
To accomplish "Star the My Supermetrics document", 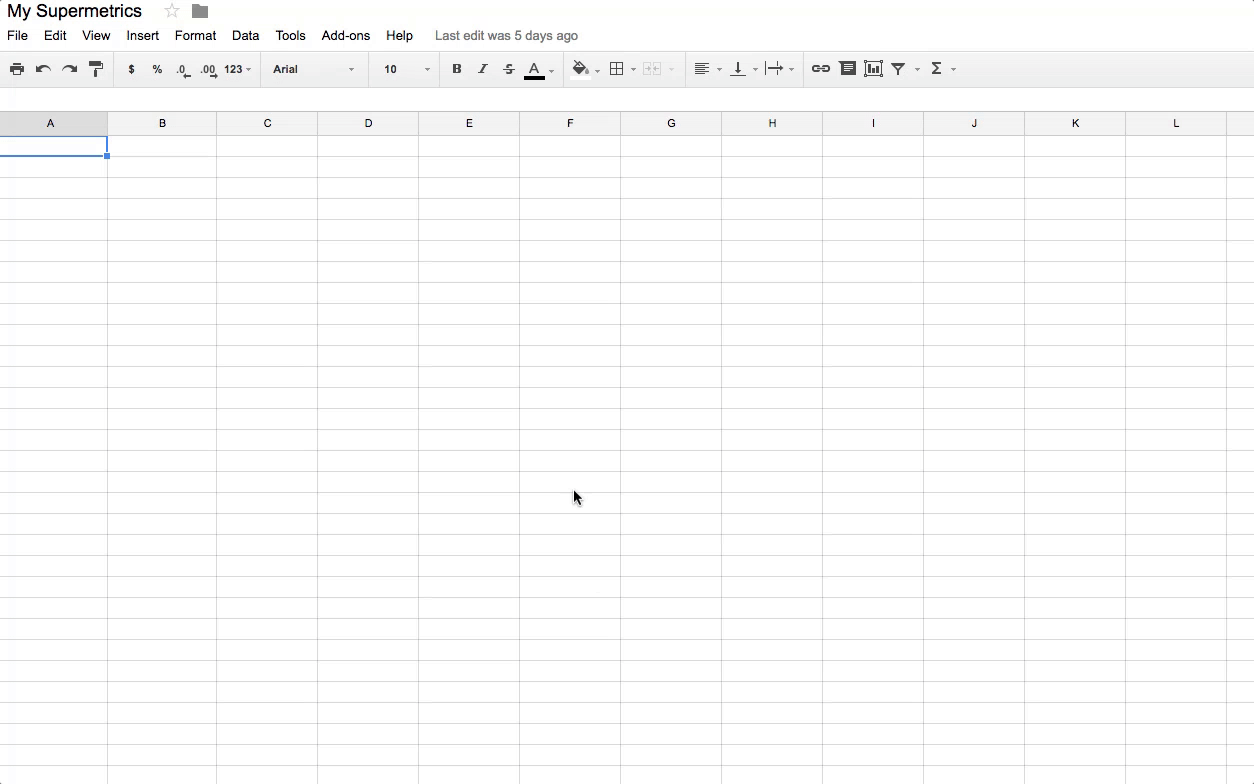I will 172,11.
